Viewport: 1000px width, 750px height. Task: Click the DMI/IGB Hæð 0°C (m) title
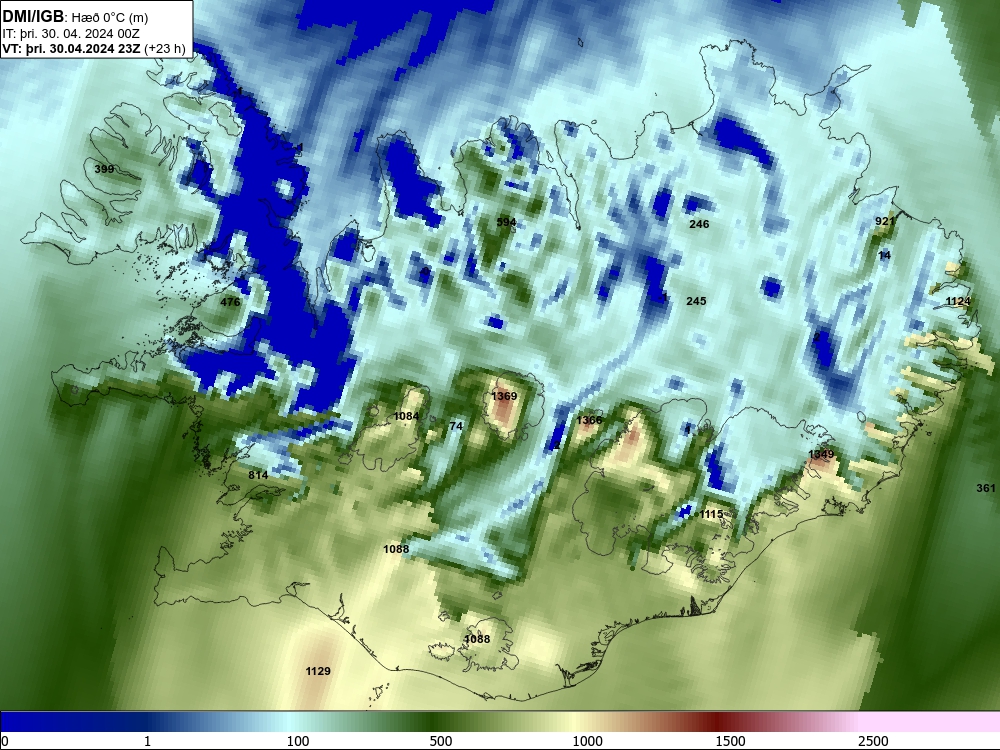[x=75, y=17]
